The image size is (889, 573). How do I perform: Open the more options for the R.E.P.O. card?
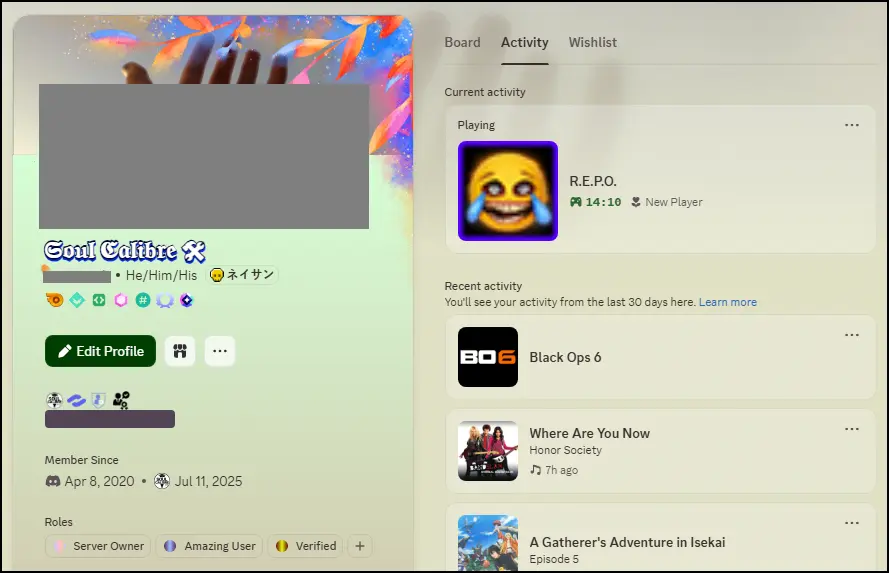852,125
